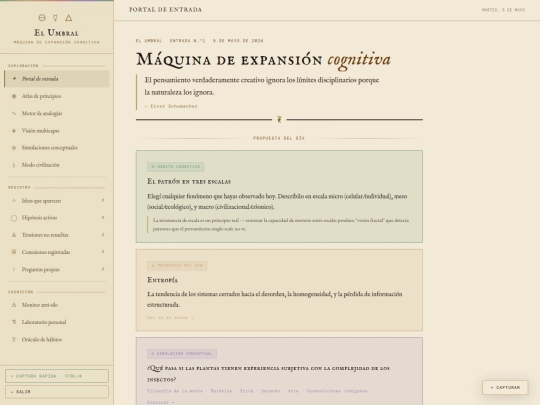The image size is (540, 405).
Task: Click the Laboratorio personal icon
Action: coord(14,322)
